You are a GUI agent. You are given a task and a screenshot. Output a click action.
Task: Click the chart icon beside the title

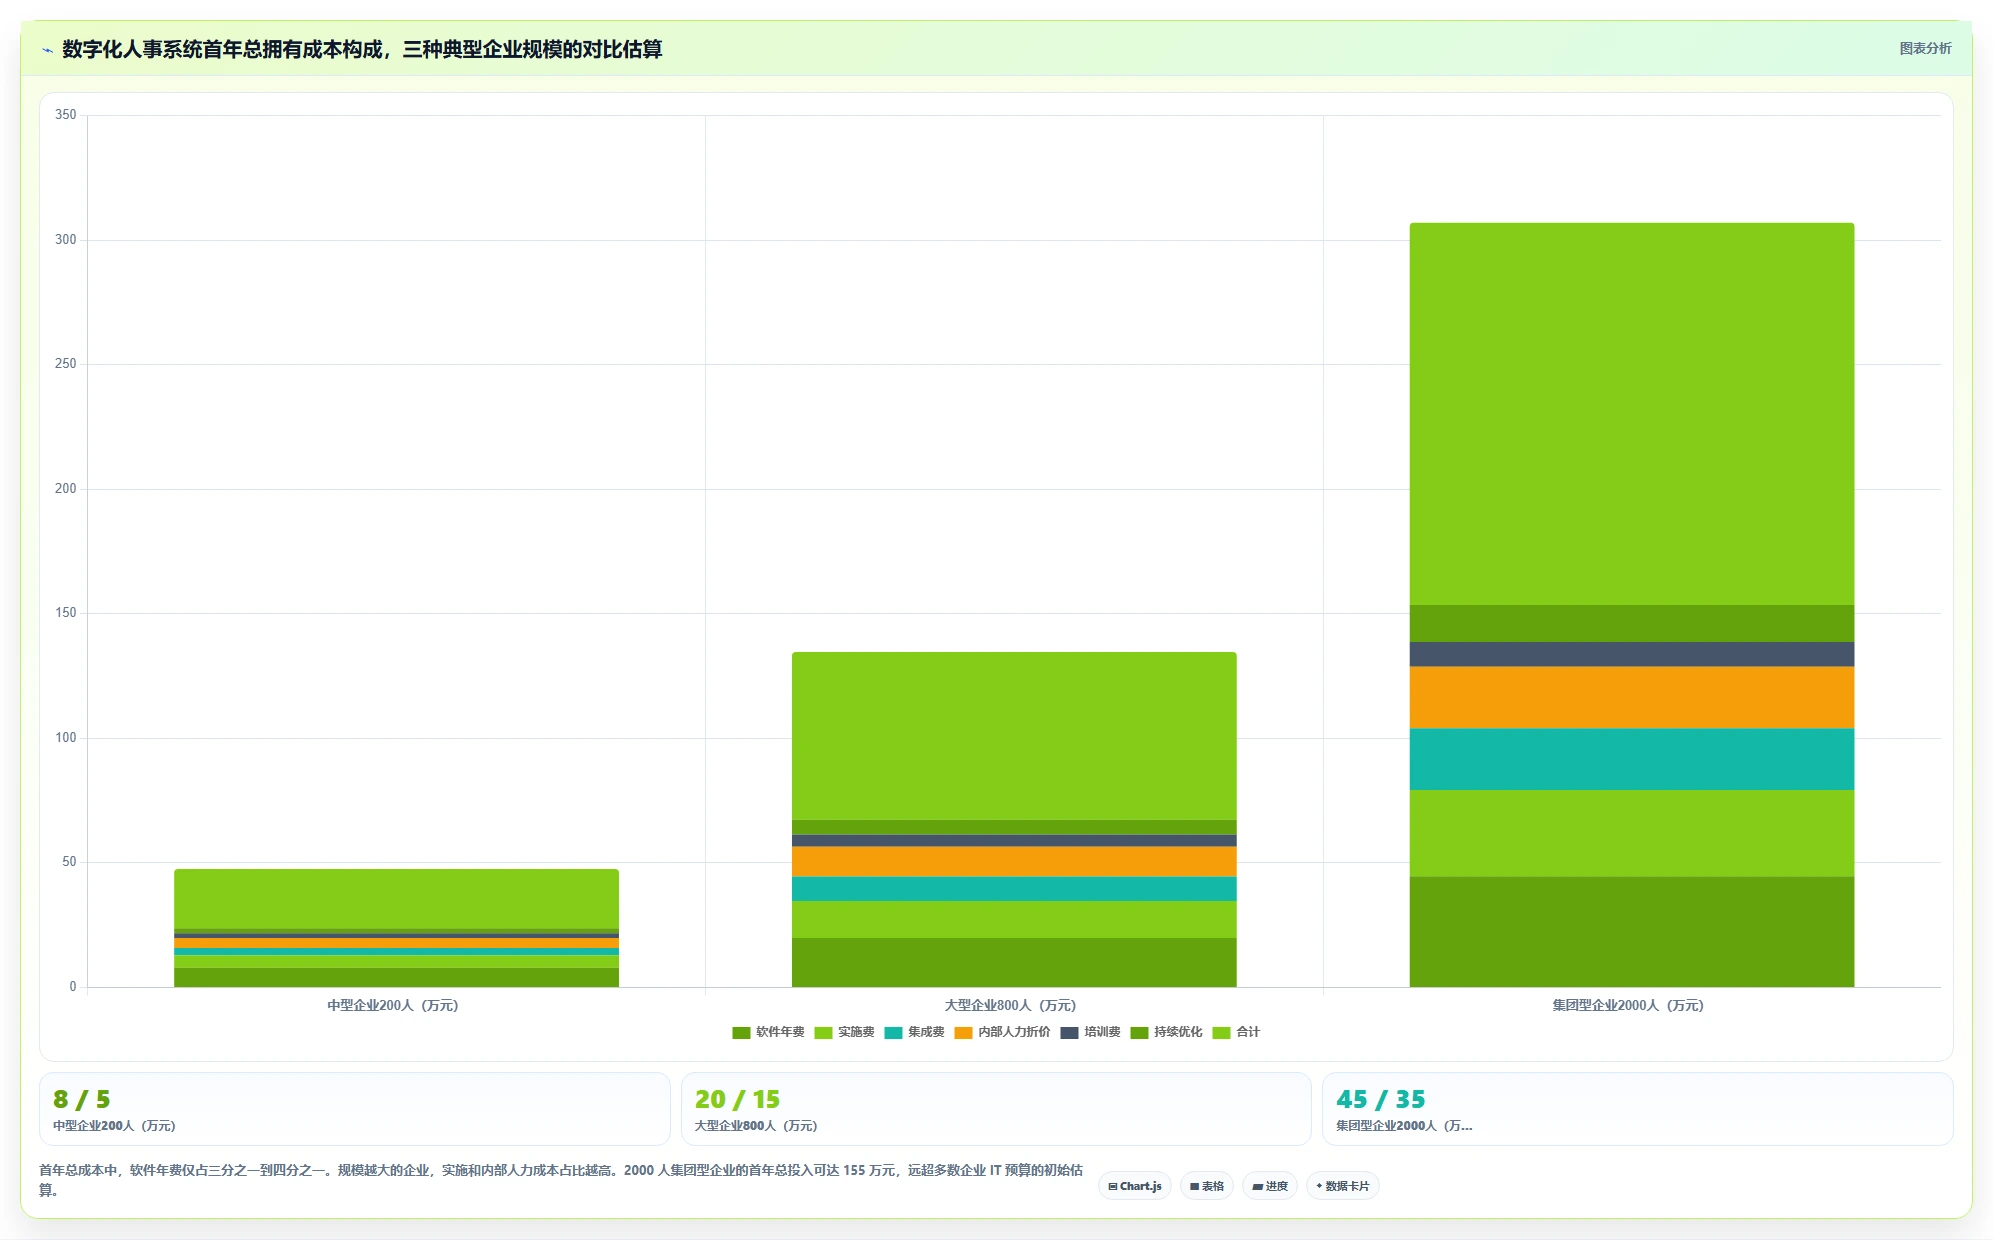coord(47,50)
